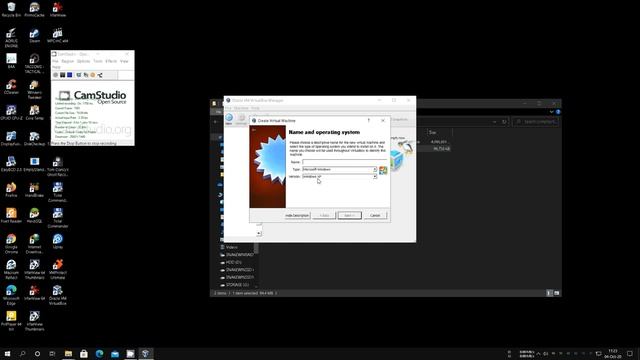Open the Effects menu in CamStudio

click(x=111, y=61)
